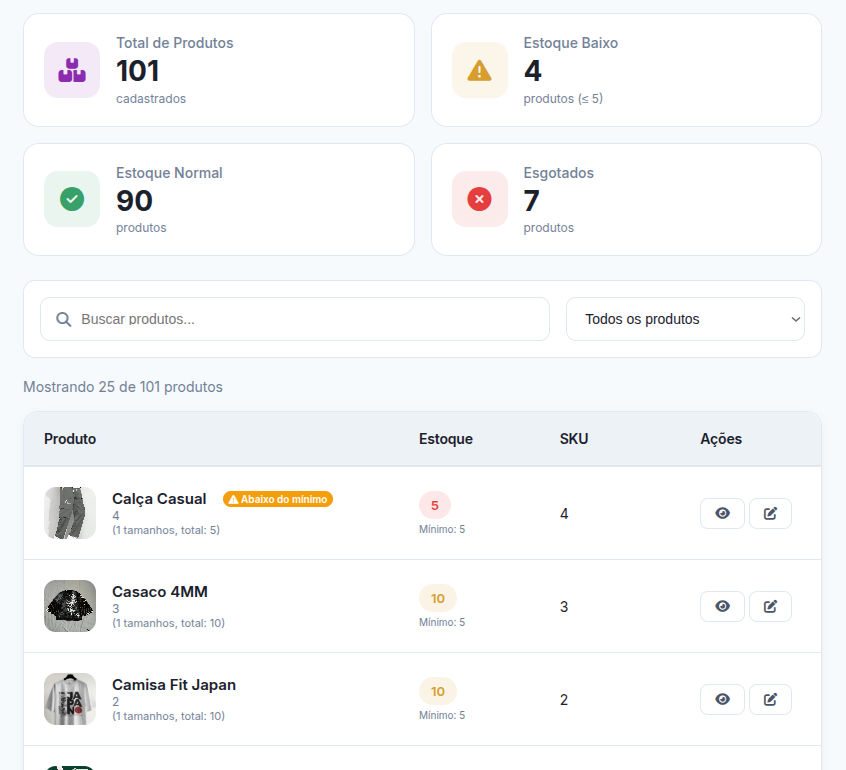View Camisa Fit Japan with eye button
Viewport: 846px width, 770px height.
pos(722,699)
